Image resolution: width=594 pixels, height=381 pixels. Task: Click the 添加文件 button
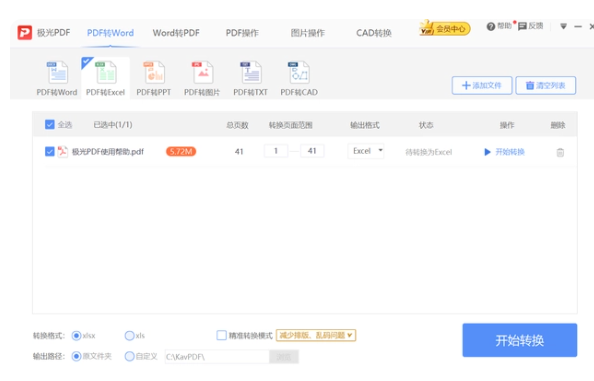pyautogui.click(x=482, y=85)
